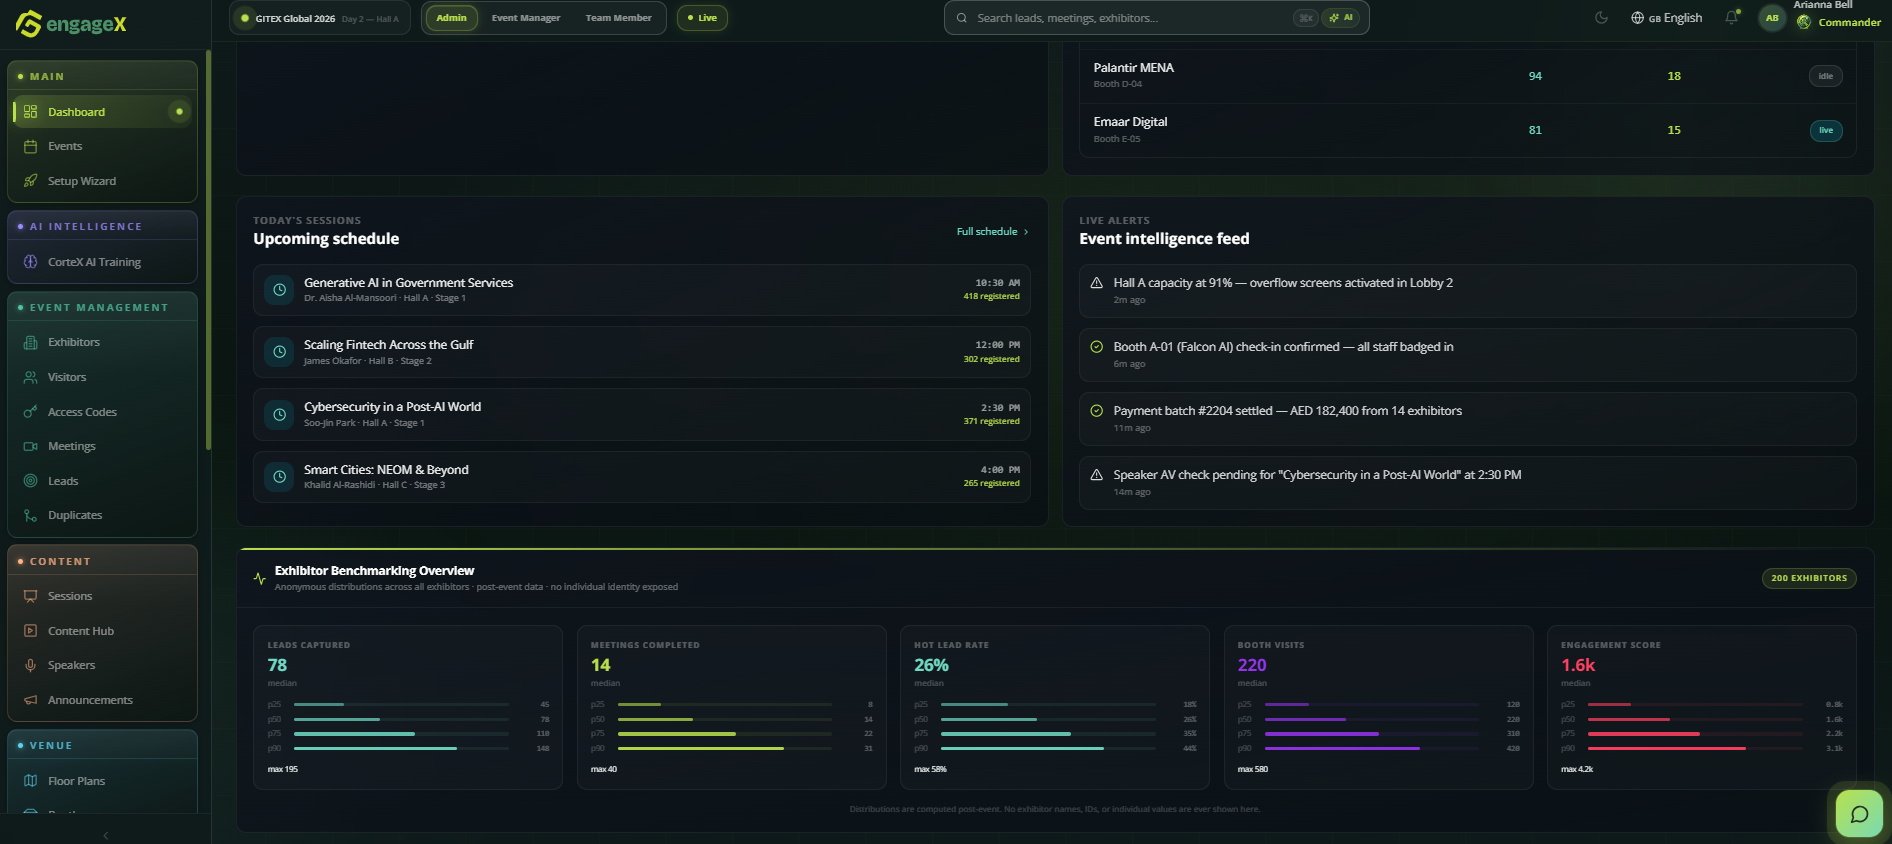Click the Leads Captured p50 bar
Screen dimensions: 1892x844
coord(402,719)
